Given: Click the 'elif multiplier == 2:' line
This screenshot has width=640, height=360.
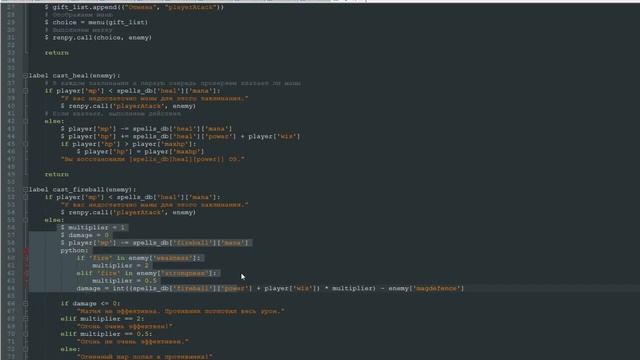Looking at the screenshot, I should point(102,319).
